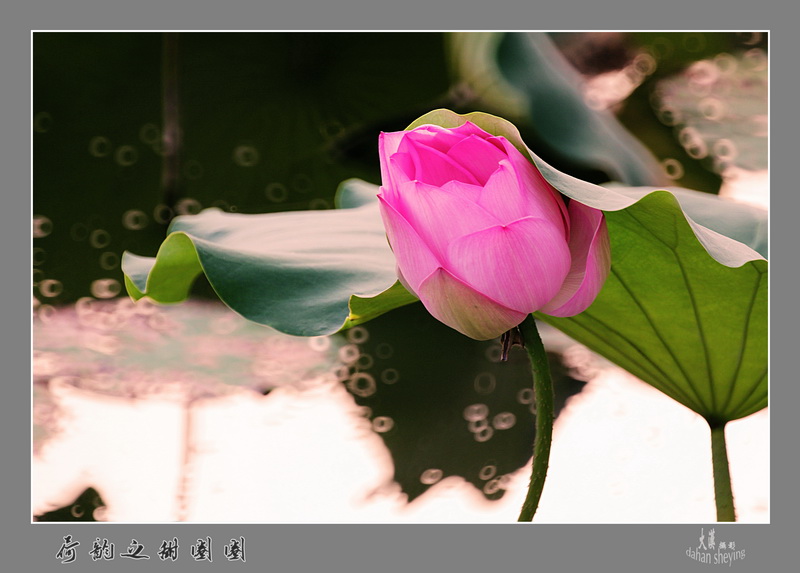800x573 pixels.
Task: Click the 'dahan sheying' watermark text
Action: (715, 557)
